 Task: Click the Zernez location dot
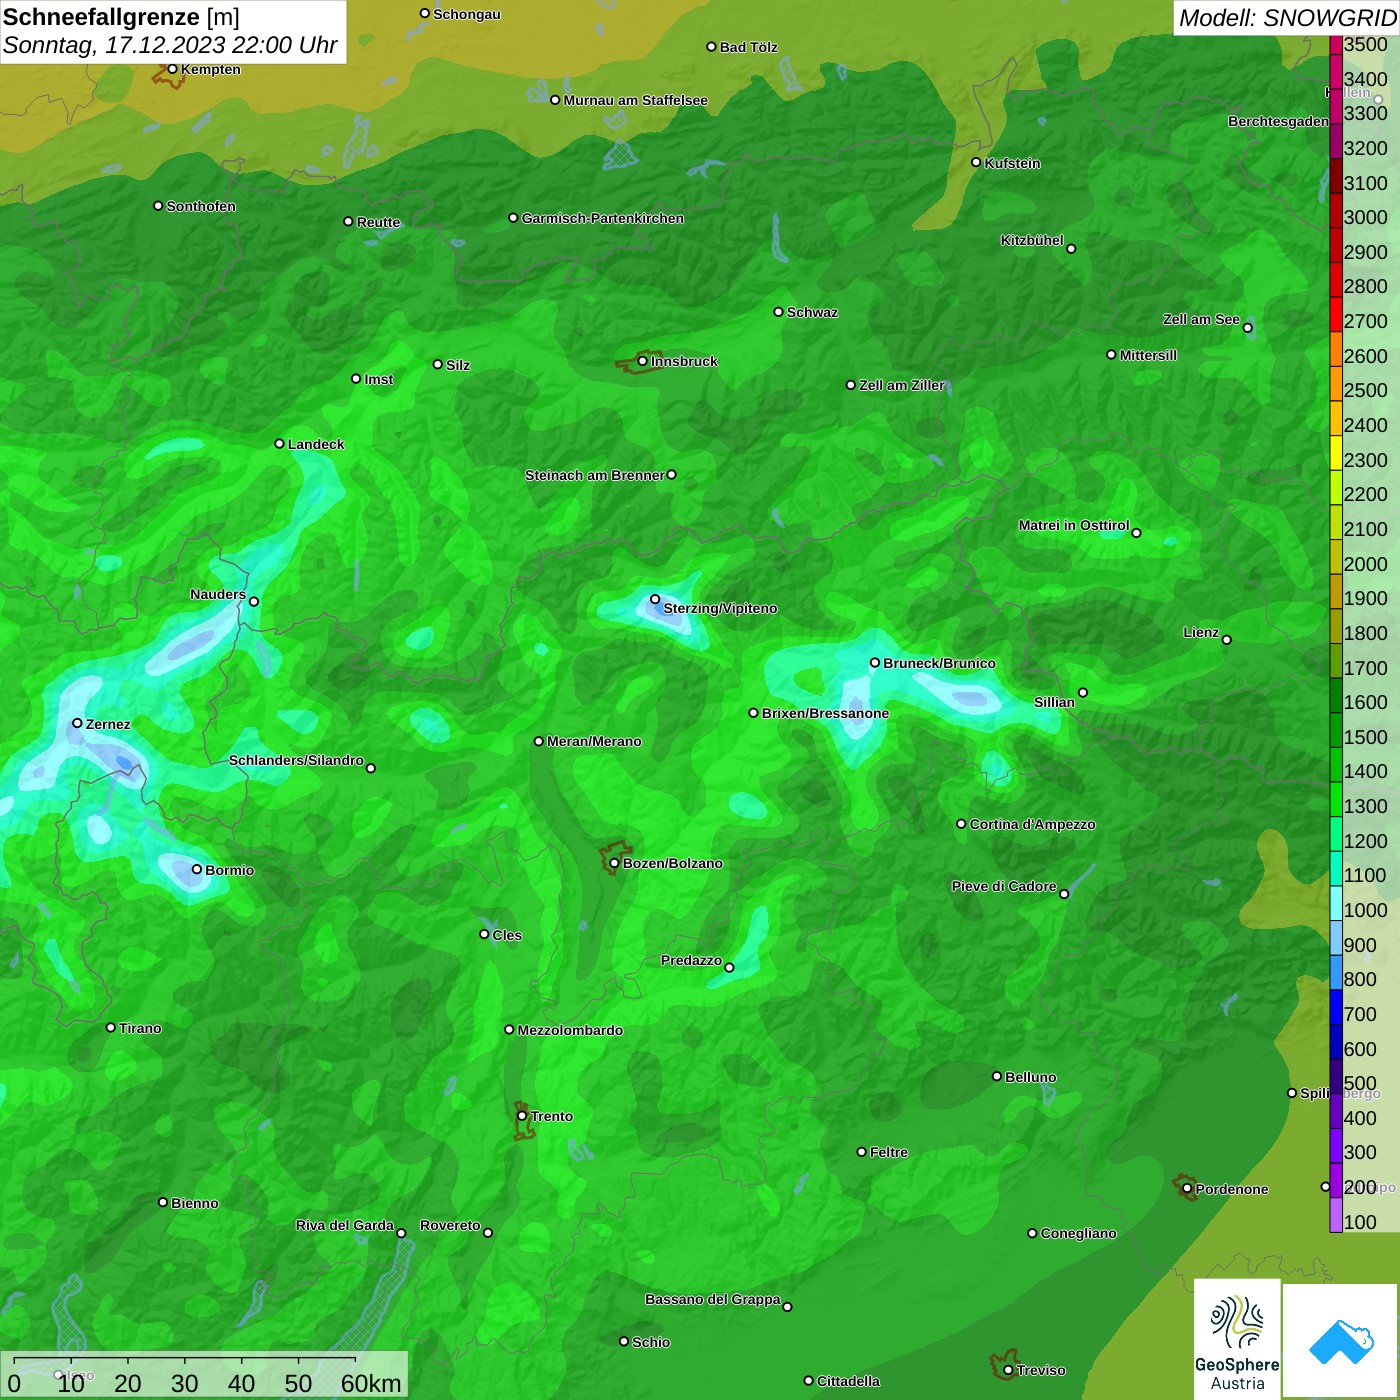pos(77,723)
